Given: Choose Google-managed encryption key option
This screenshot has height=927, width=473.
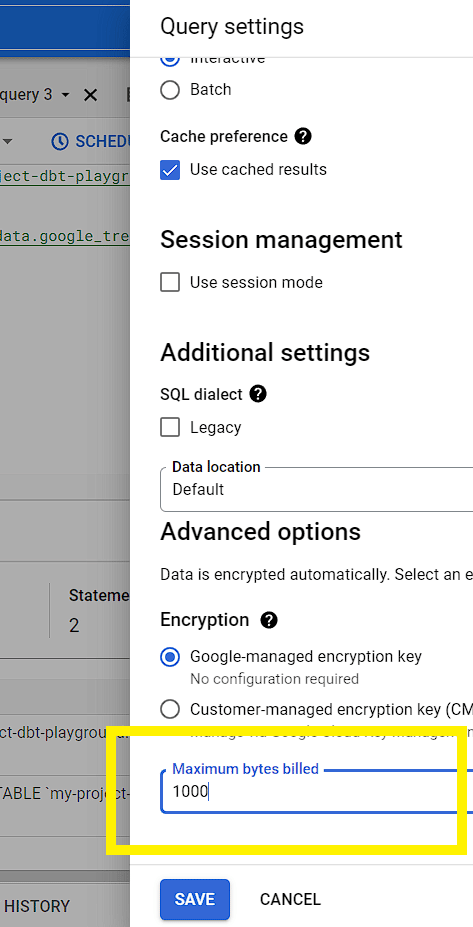Looking at the screenshot, I should click(170, 657).
